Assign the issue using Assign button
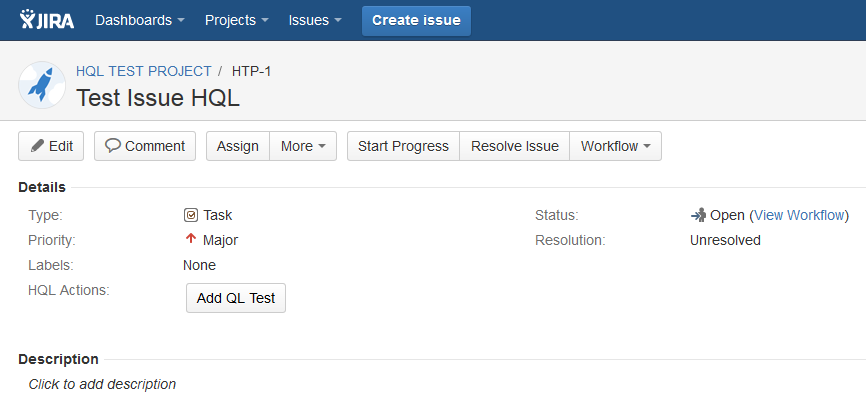The width and height of the screenshot is (866, 414). (x=238, y=146)
